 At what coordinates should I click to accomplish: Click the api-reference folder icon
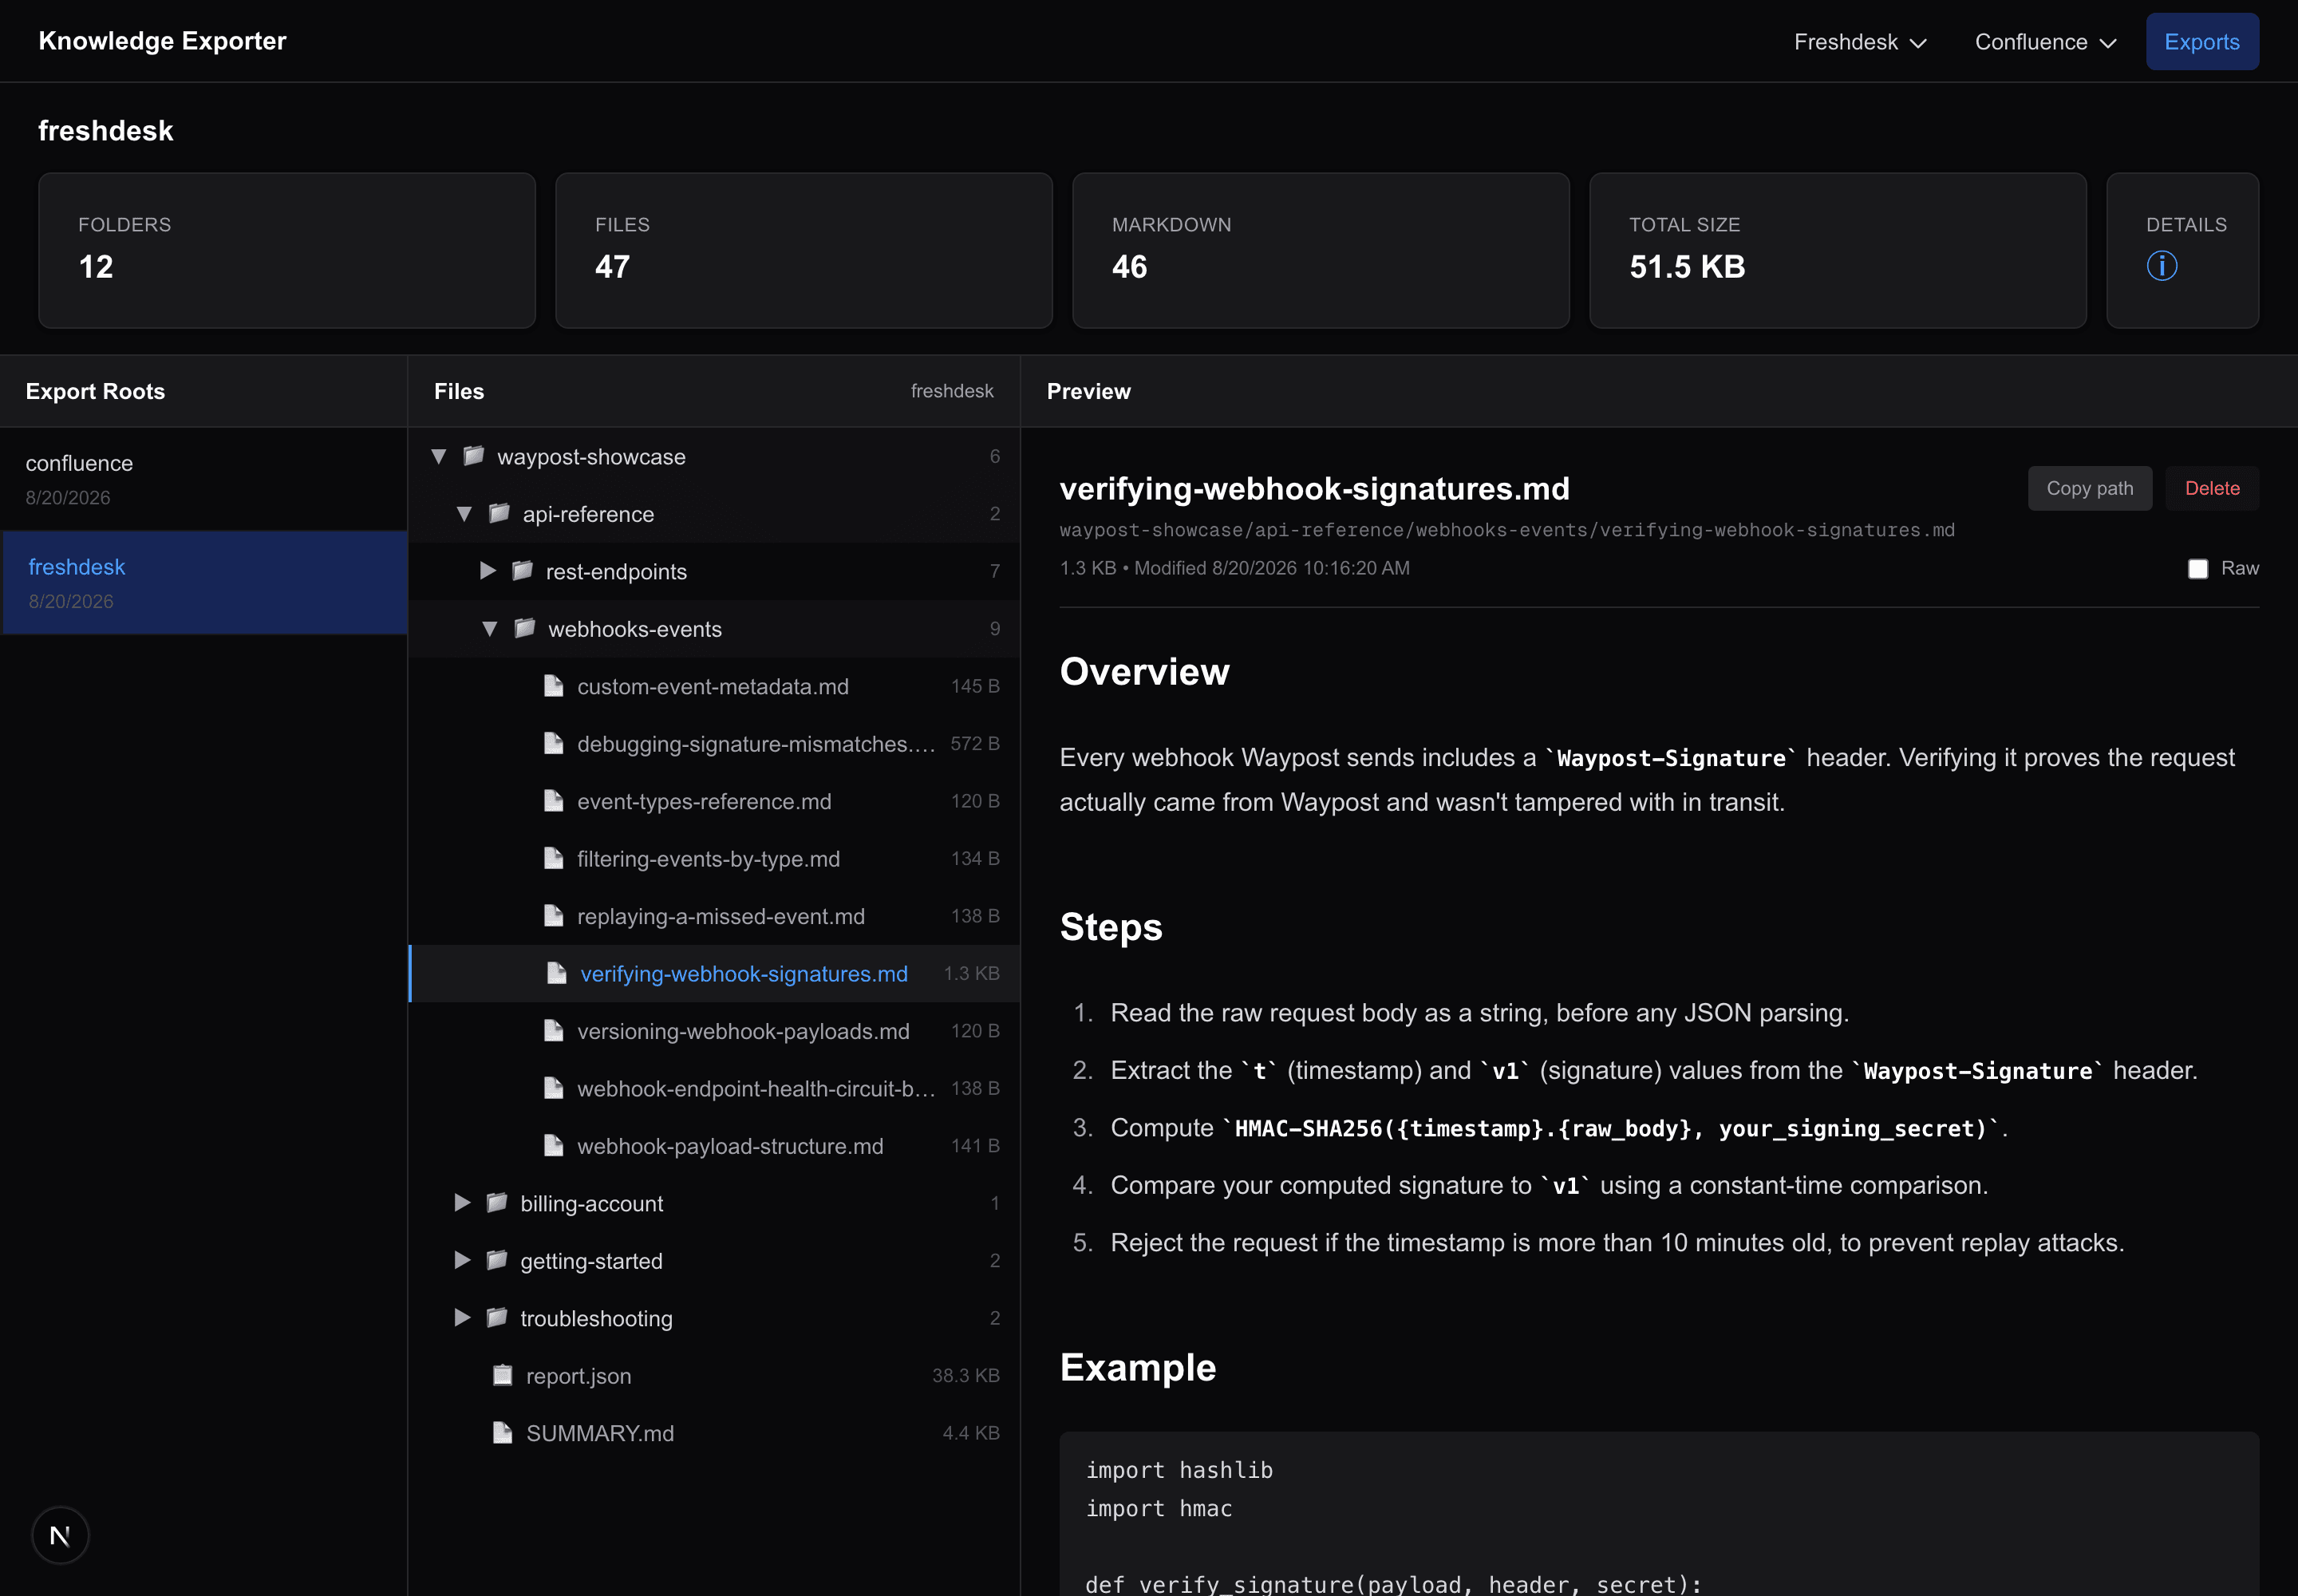click(499, 513)
